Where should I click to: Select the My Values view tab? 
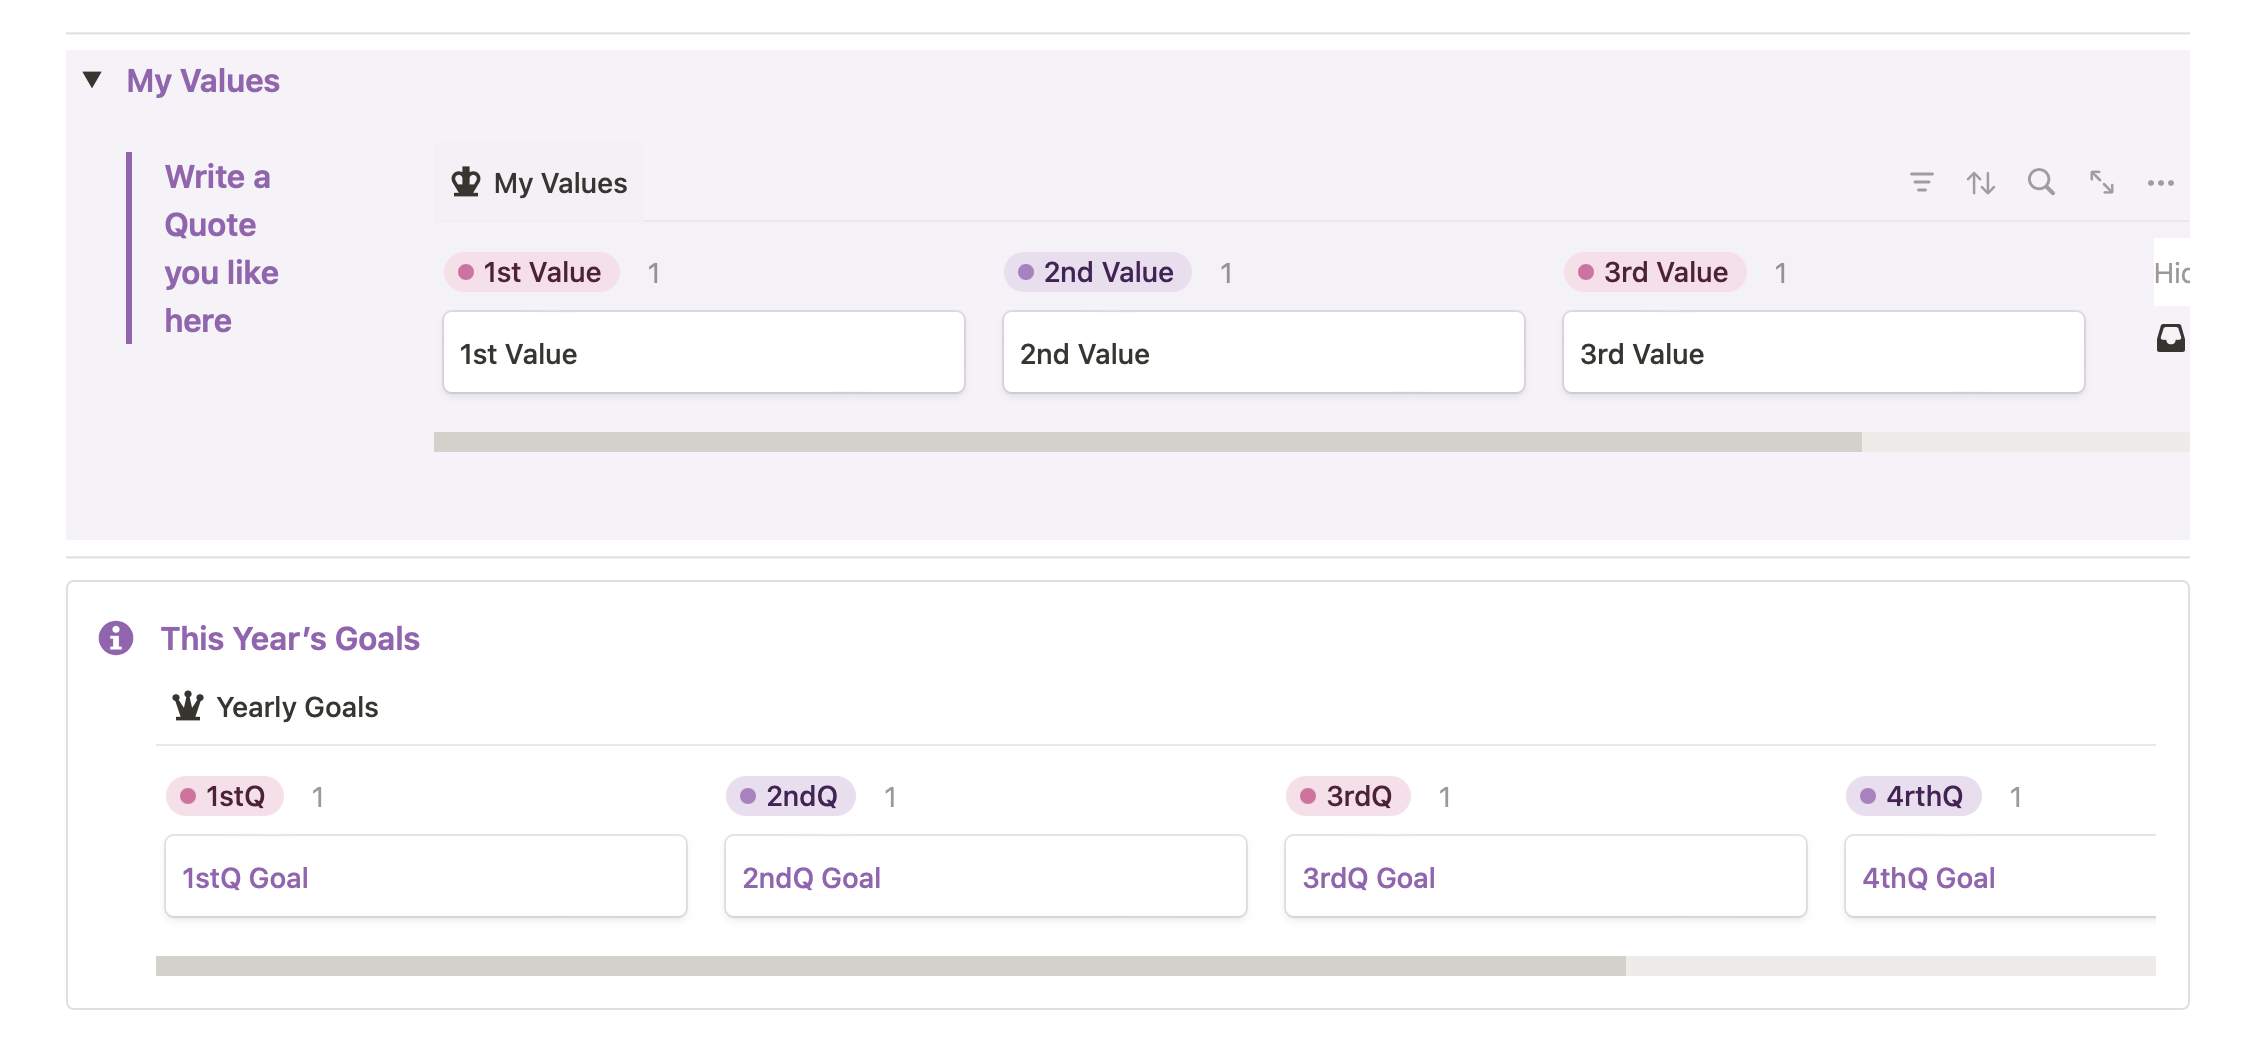tap(541, 183)
